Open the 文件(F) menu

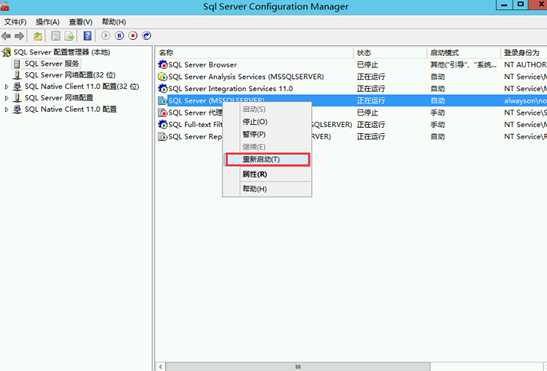click(x=15, y=22)
